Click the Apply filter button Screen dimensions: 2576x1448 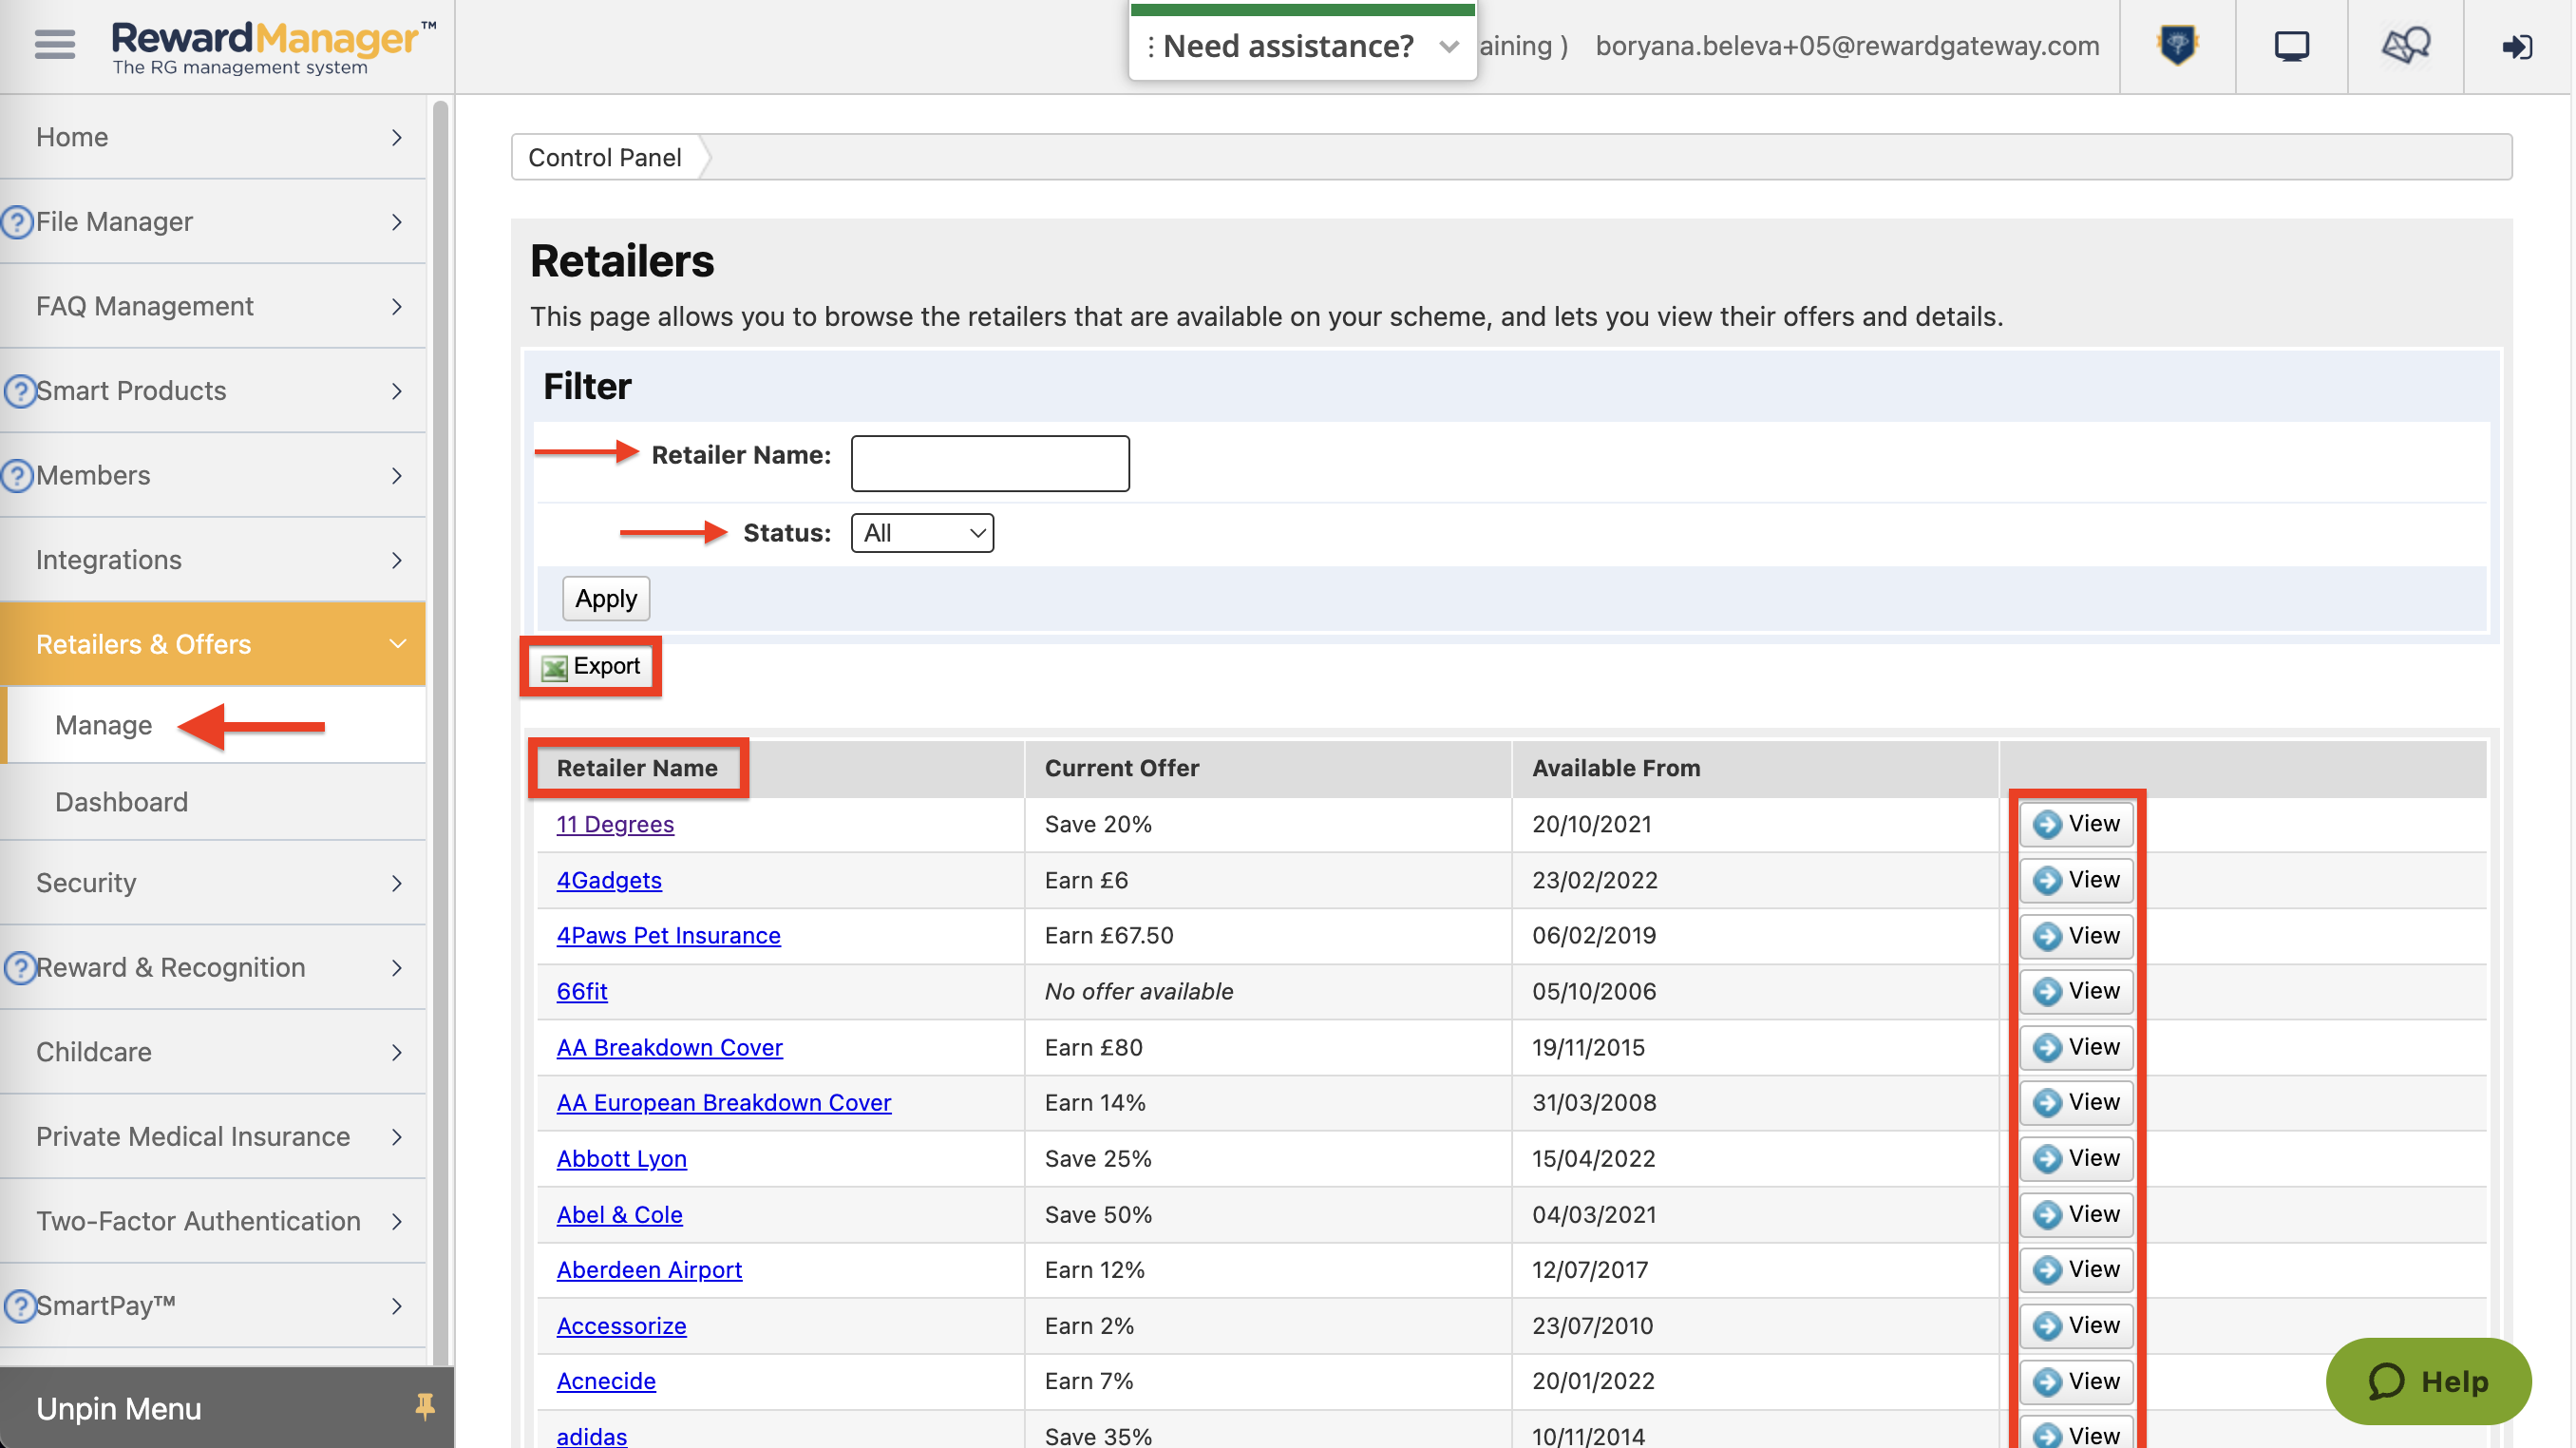click(606, 598)
